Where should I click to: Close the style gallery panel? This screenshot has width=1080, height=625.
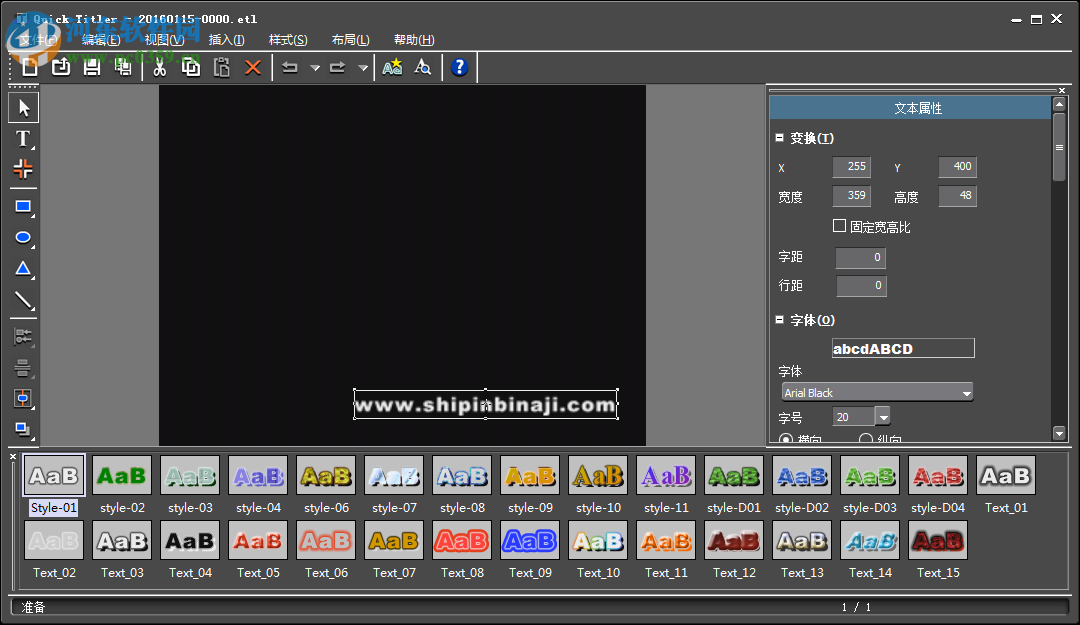pos(12,456)
